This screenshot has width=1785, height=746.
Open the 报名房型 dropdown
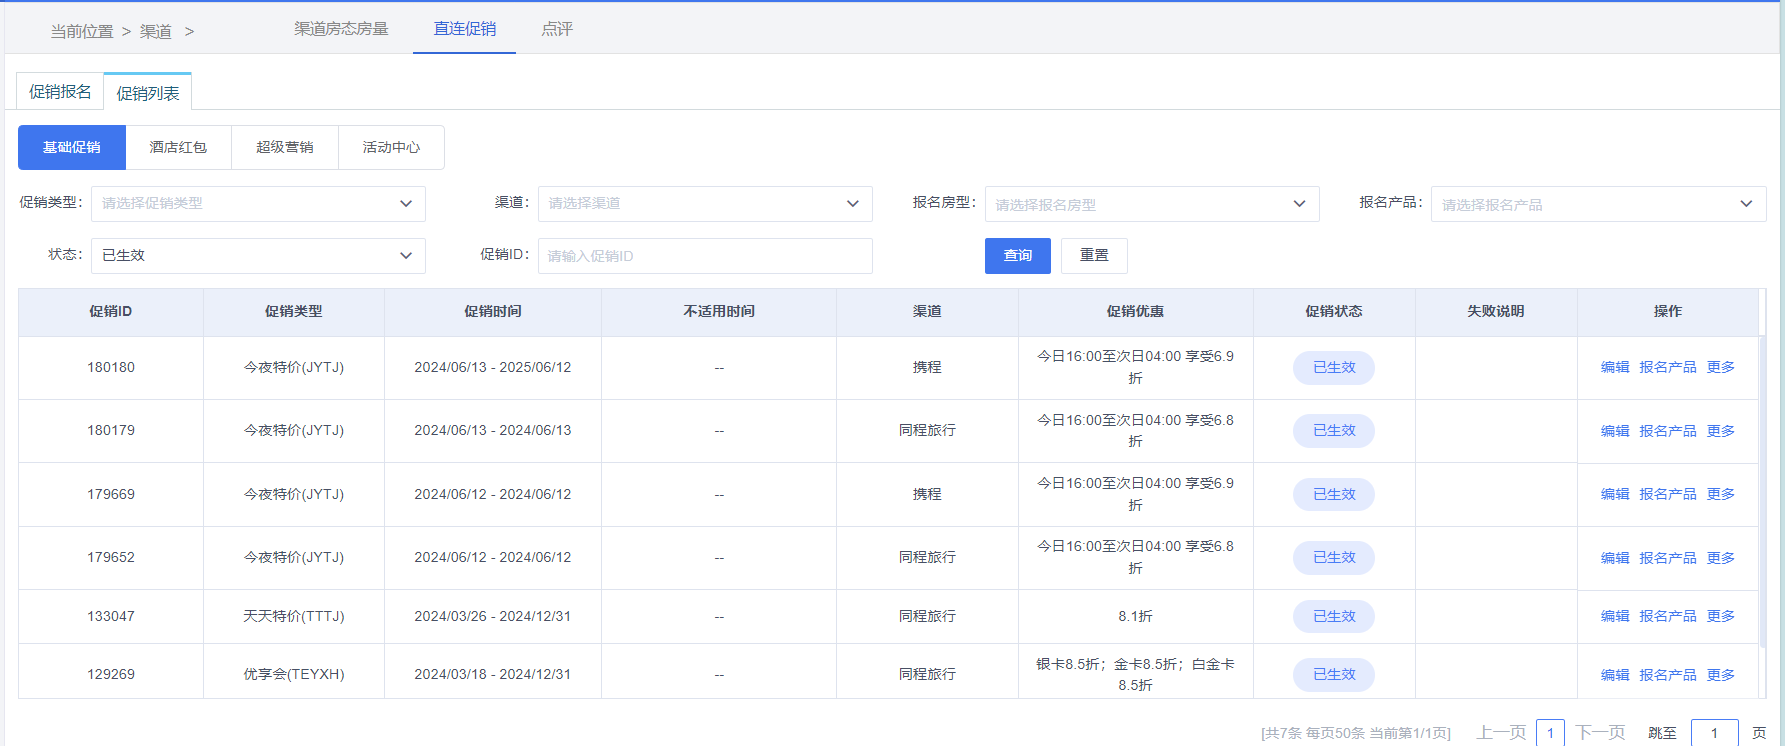tap(1151, 204)
